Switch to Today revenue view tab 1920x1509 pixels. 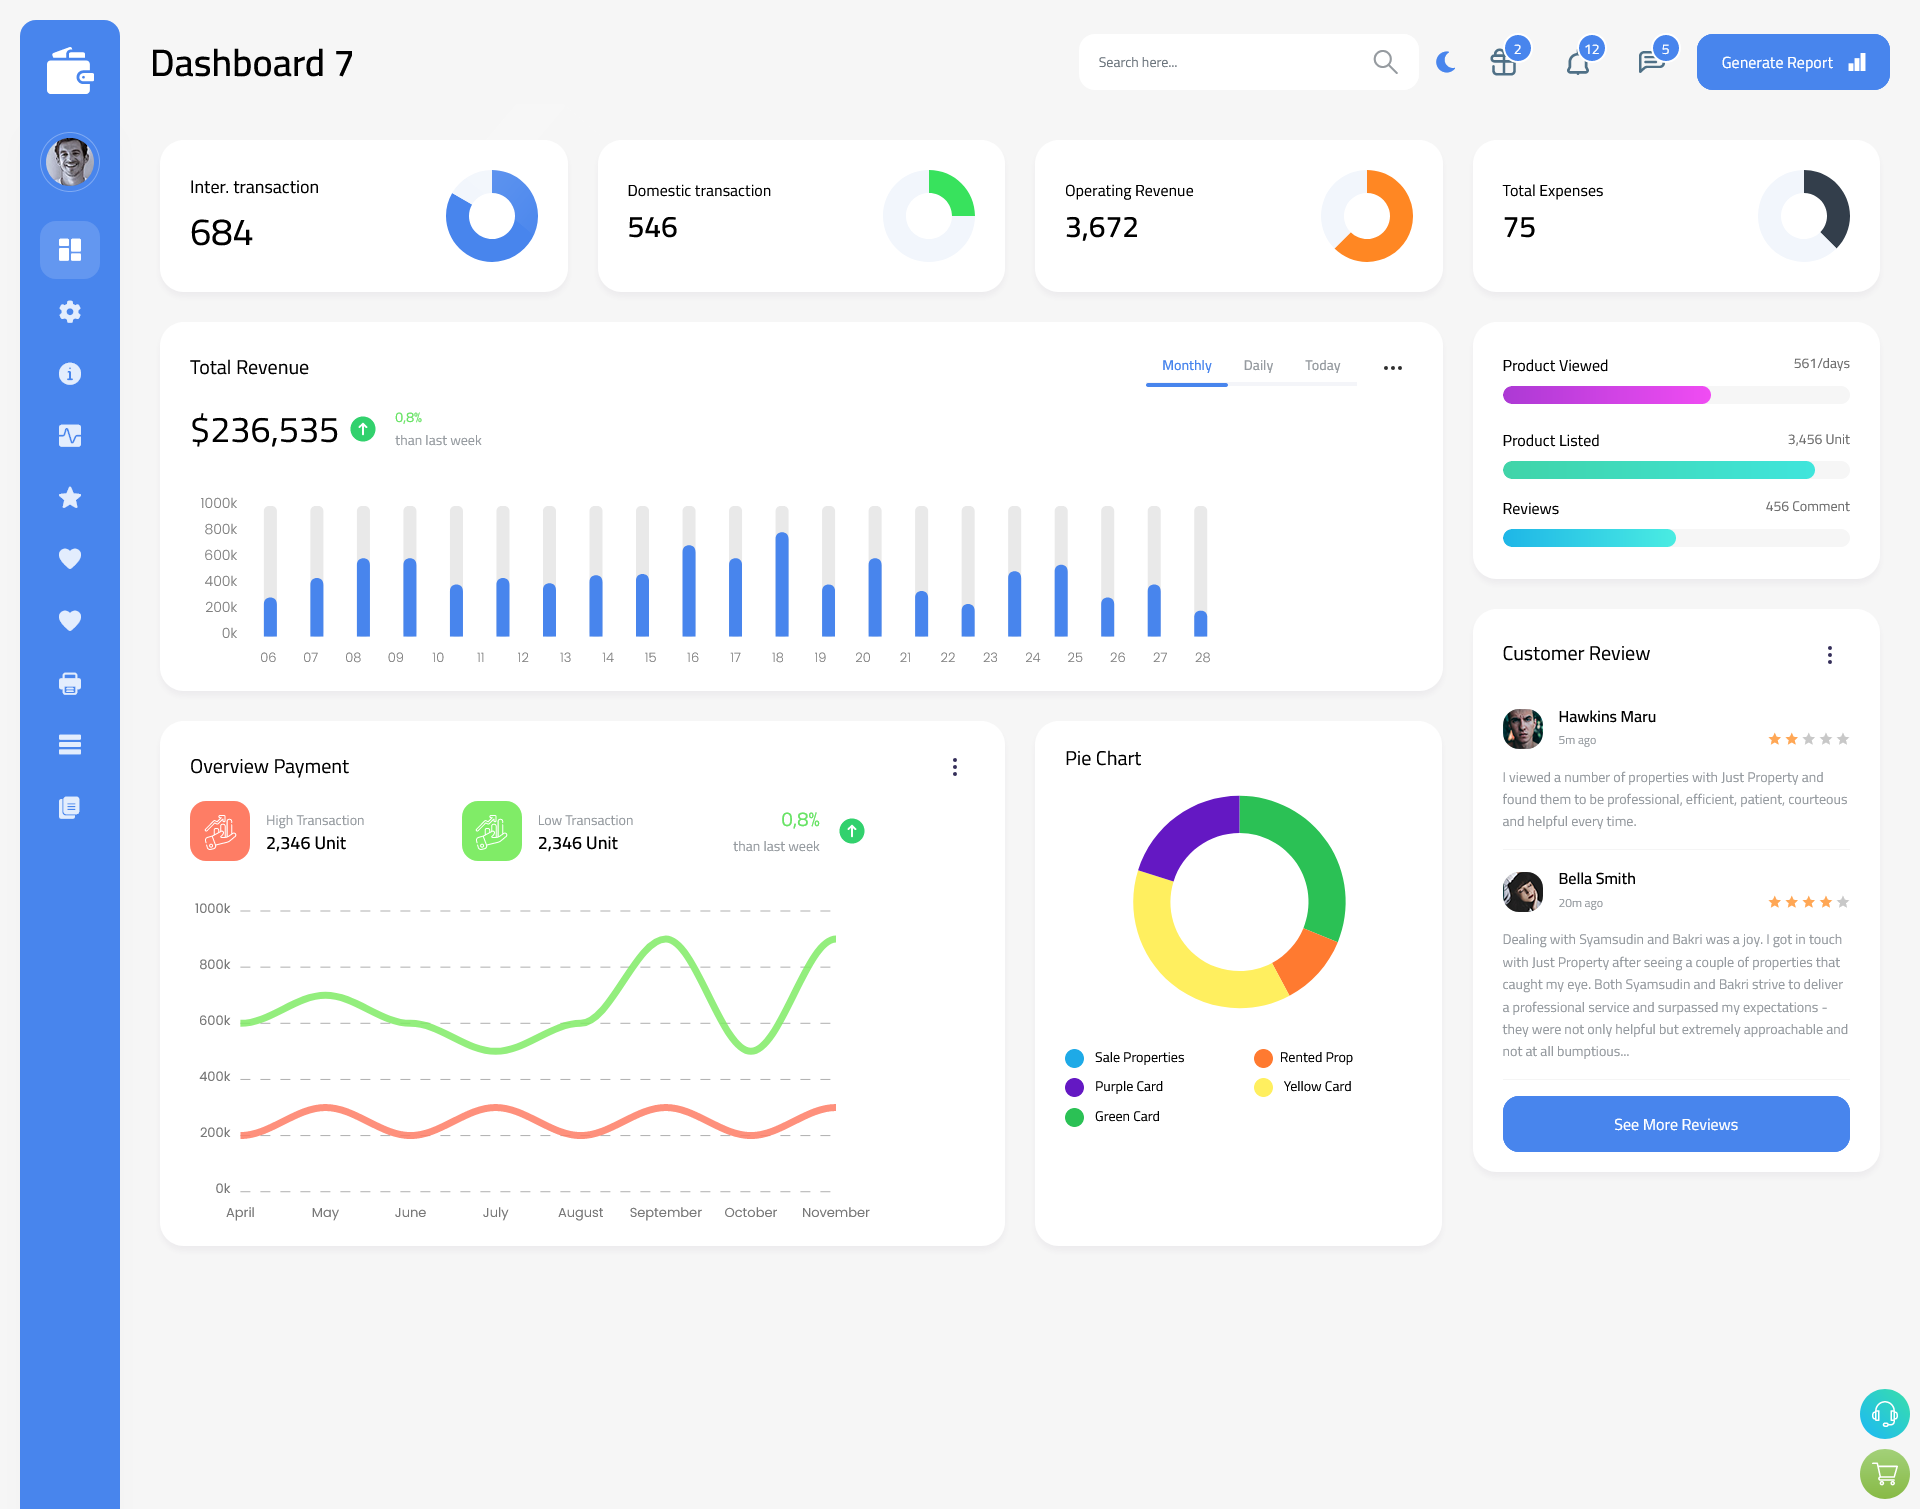tap(1322, 366)
